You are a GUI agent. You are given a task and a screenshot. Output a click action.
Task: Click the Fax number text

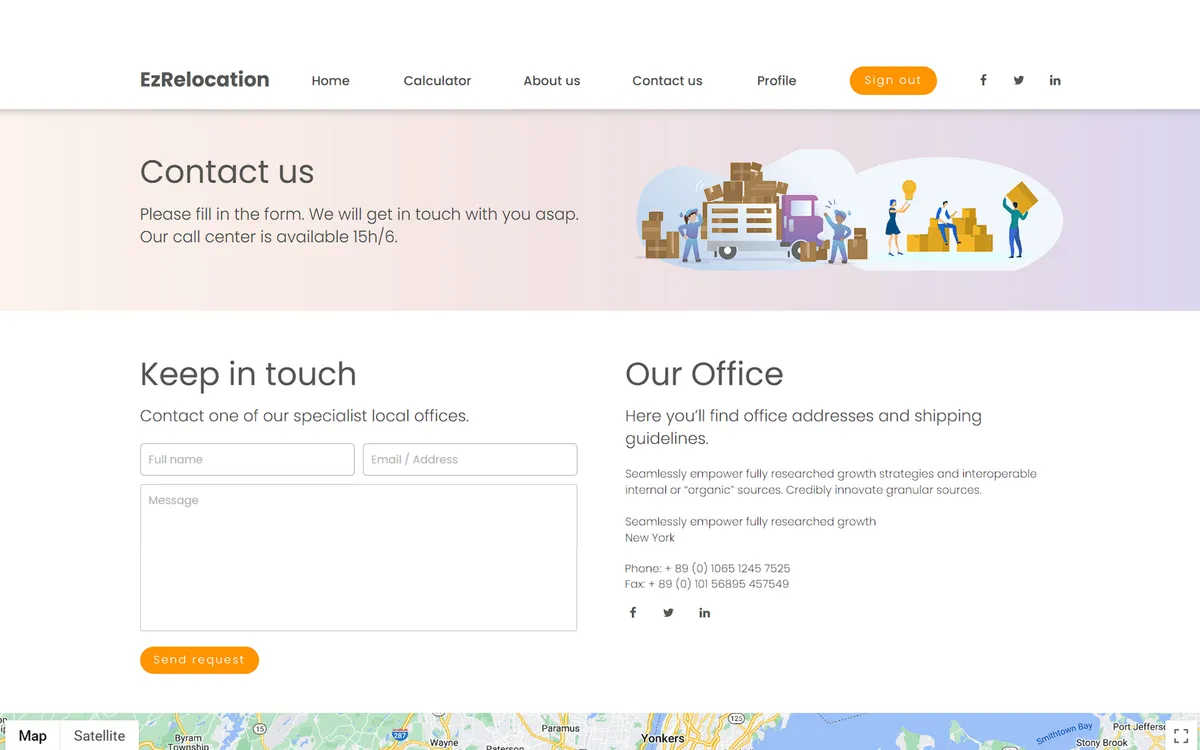coord(707,584)
